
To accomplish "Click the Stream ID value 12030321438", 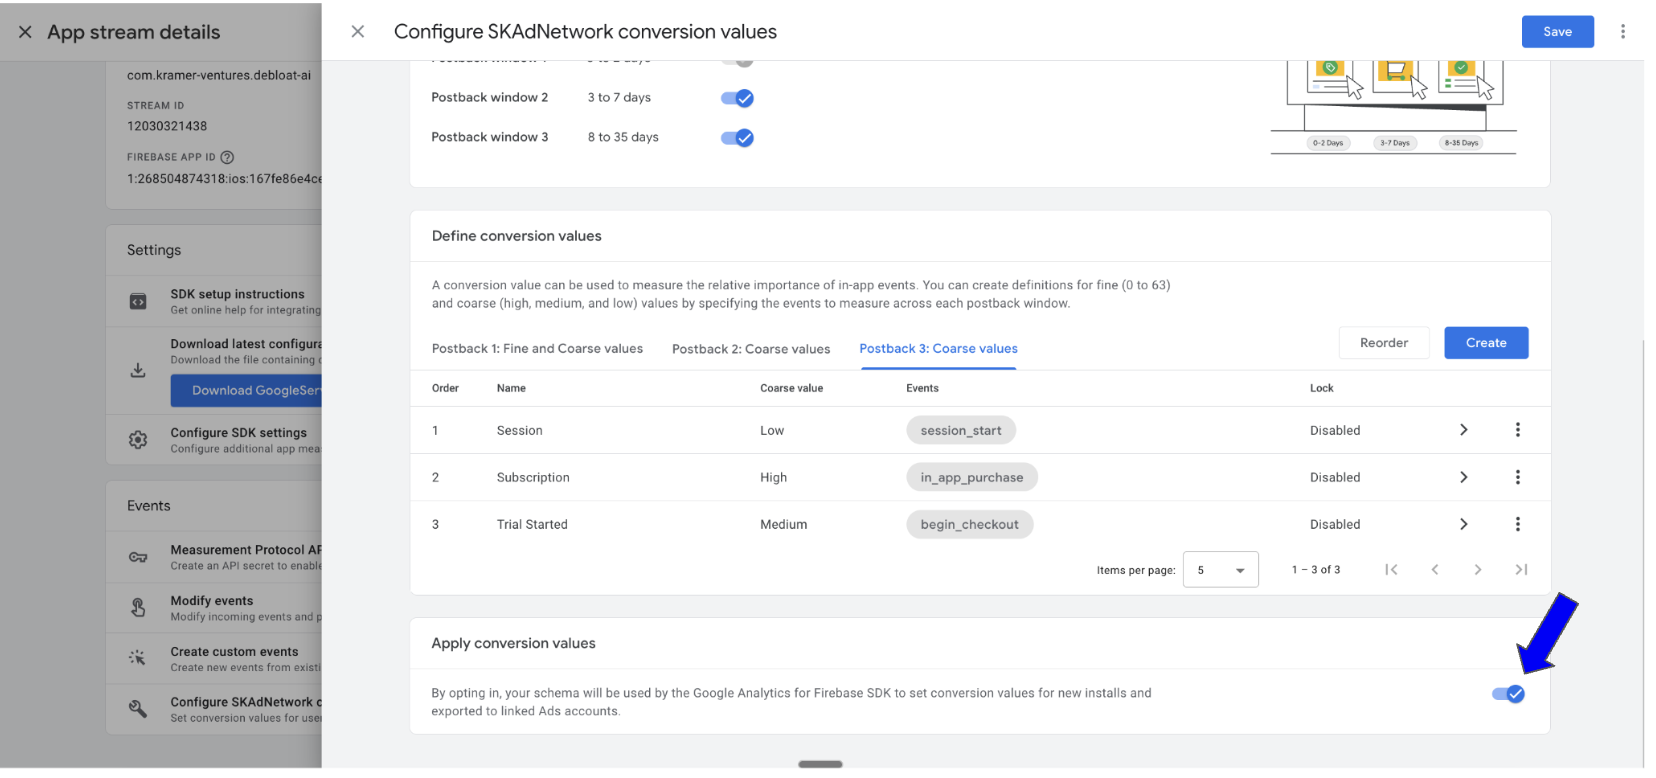I will pos(167,126).
